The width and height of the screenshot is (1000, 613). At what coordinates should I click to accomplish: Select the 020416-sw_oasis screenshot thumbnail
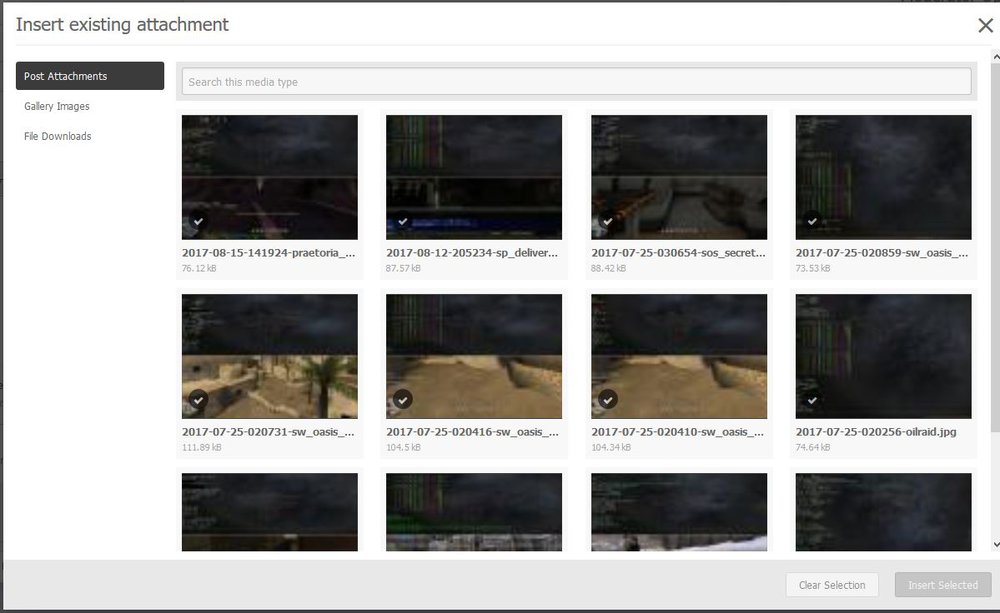click(x=474, y=356)
